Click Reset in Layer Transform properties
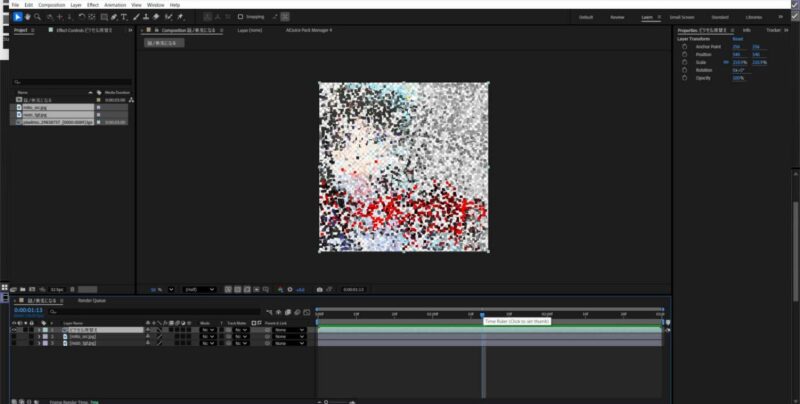Image resolution: width=800 pixels, height=404 pixels. coord(738,39)
